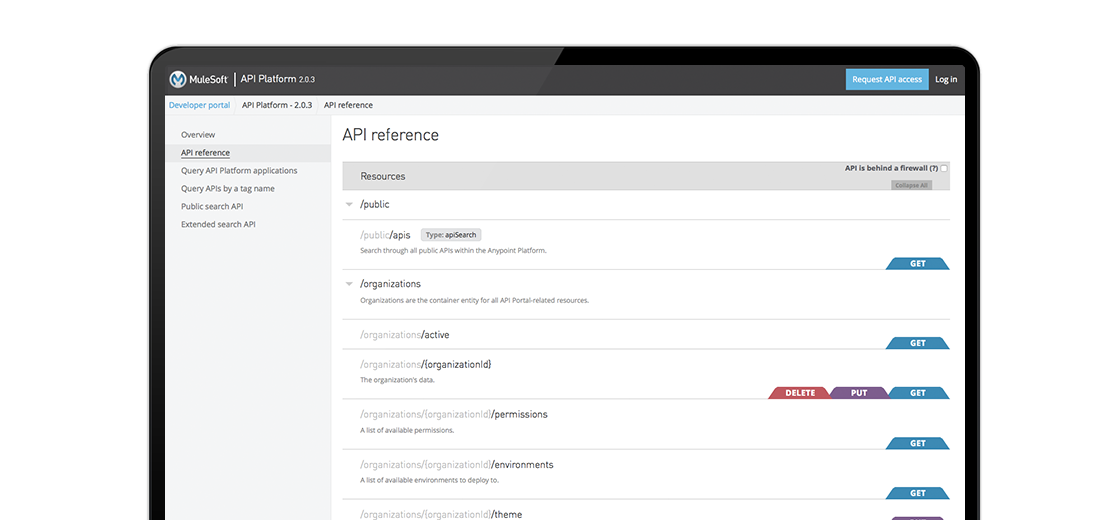Click 'A list of available environments' description
The height and width of the screenshot is (520, 1120).
click(429, 480)
